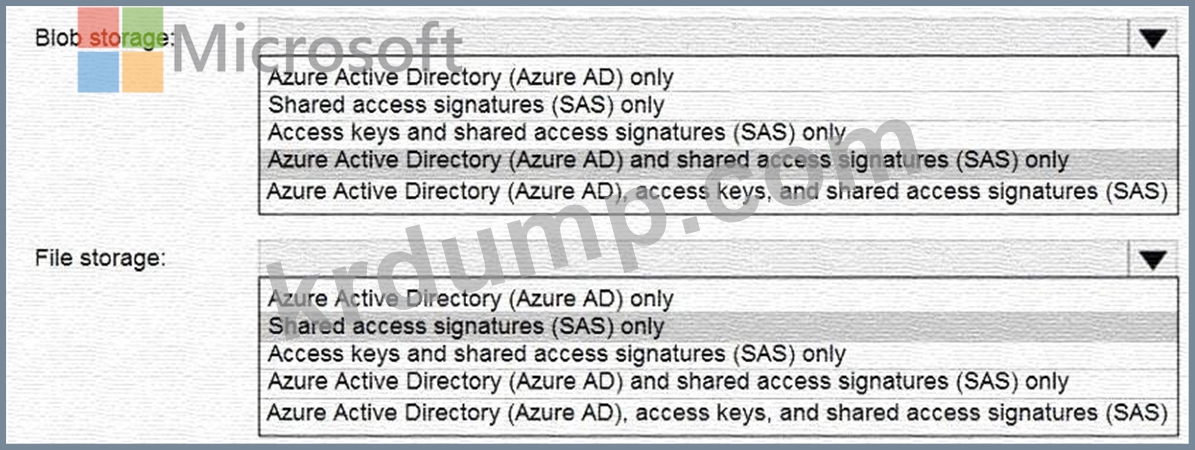Select File option Azure AD, access keys, and SAS
Screen dimensions: 1195x450
click(x=717, y=413)
